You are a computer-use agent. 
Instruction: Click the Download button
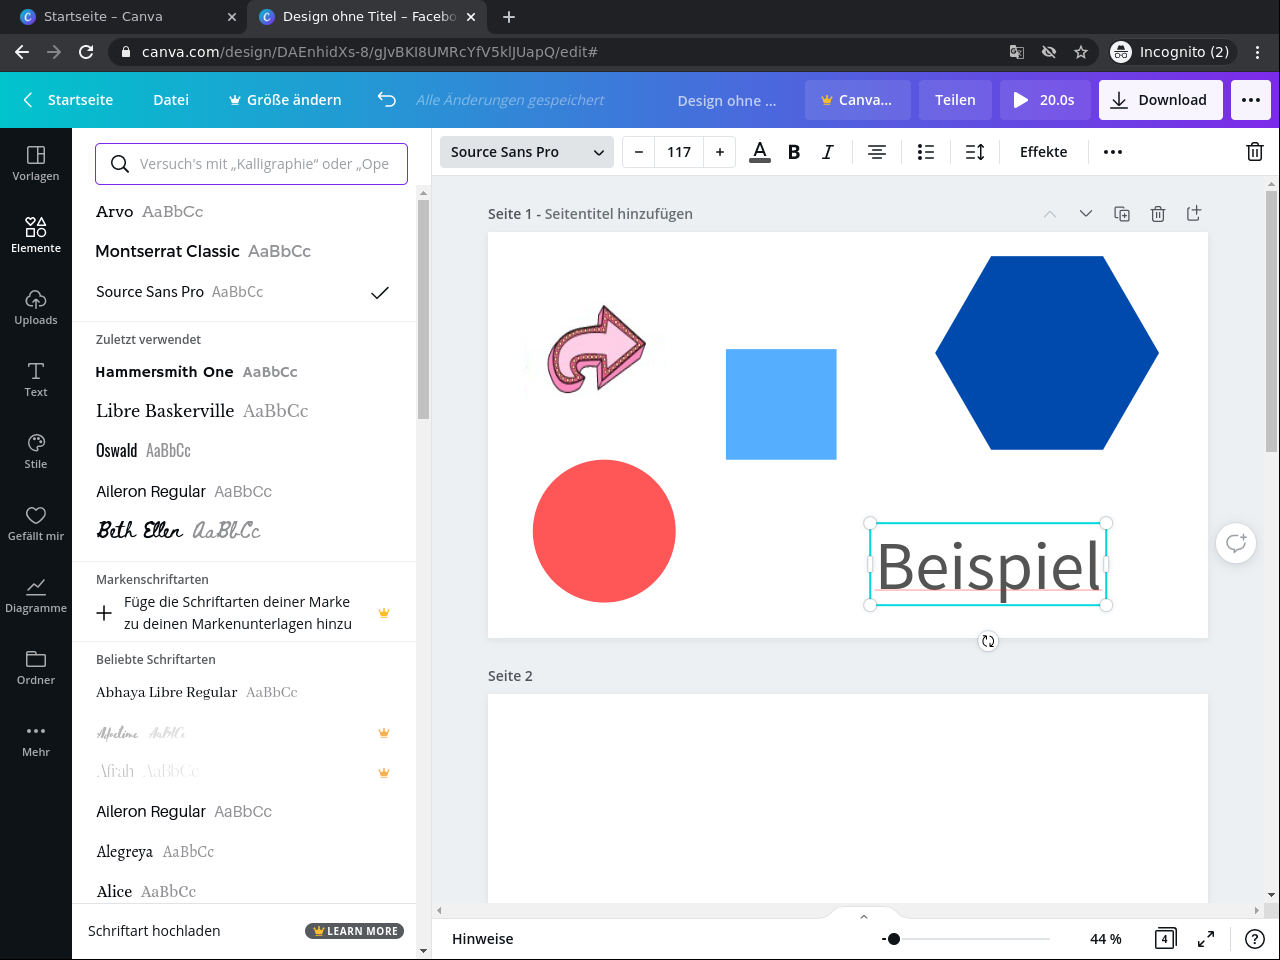click(x=1160, y=100)
